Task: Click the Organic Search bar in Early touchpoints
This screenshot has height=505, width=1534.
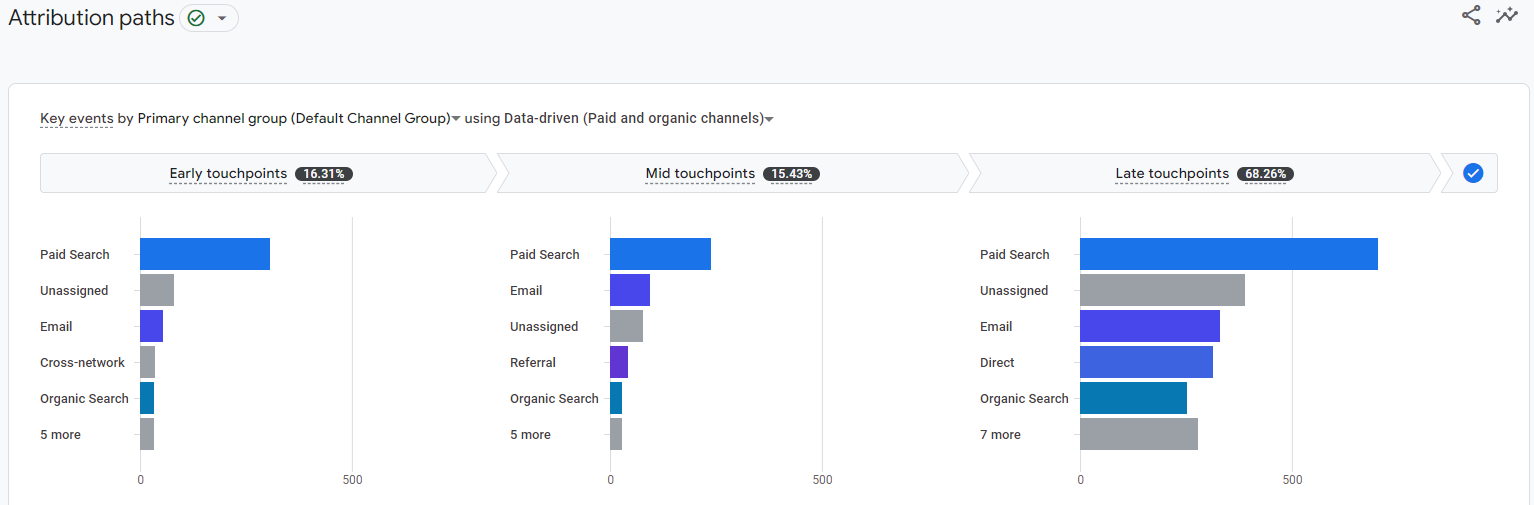Action: coord(147,398)
